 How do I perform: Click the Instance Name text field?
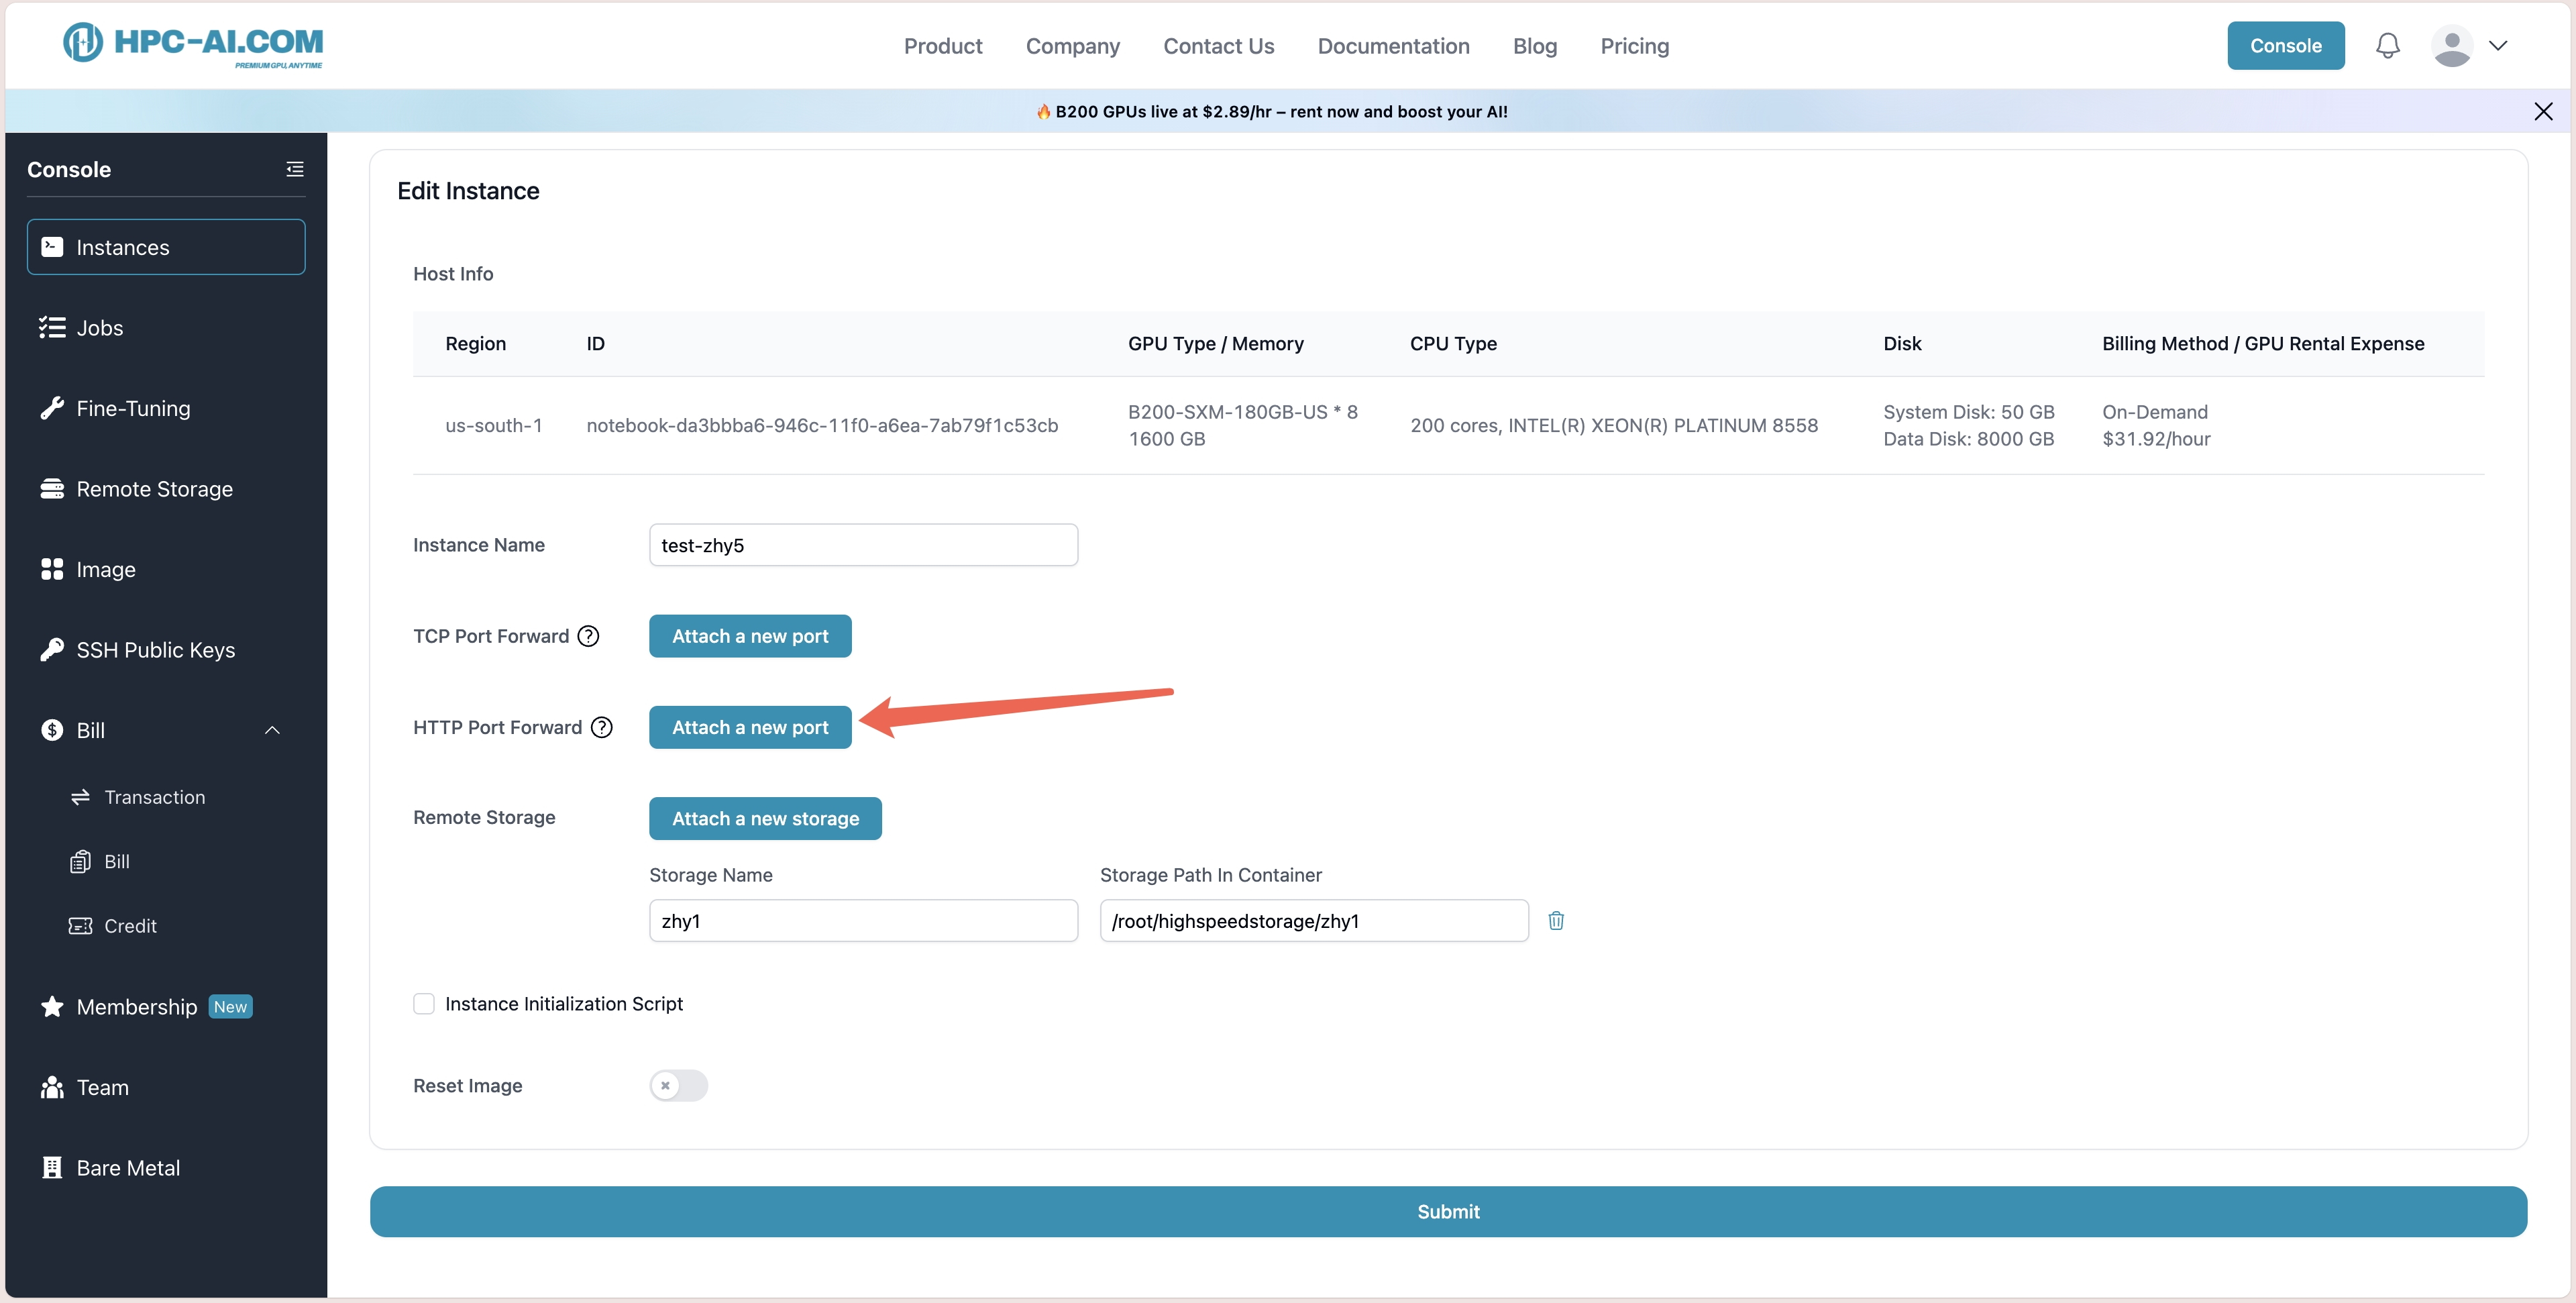pyautogui.click(x=863, y=545)
